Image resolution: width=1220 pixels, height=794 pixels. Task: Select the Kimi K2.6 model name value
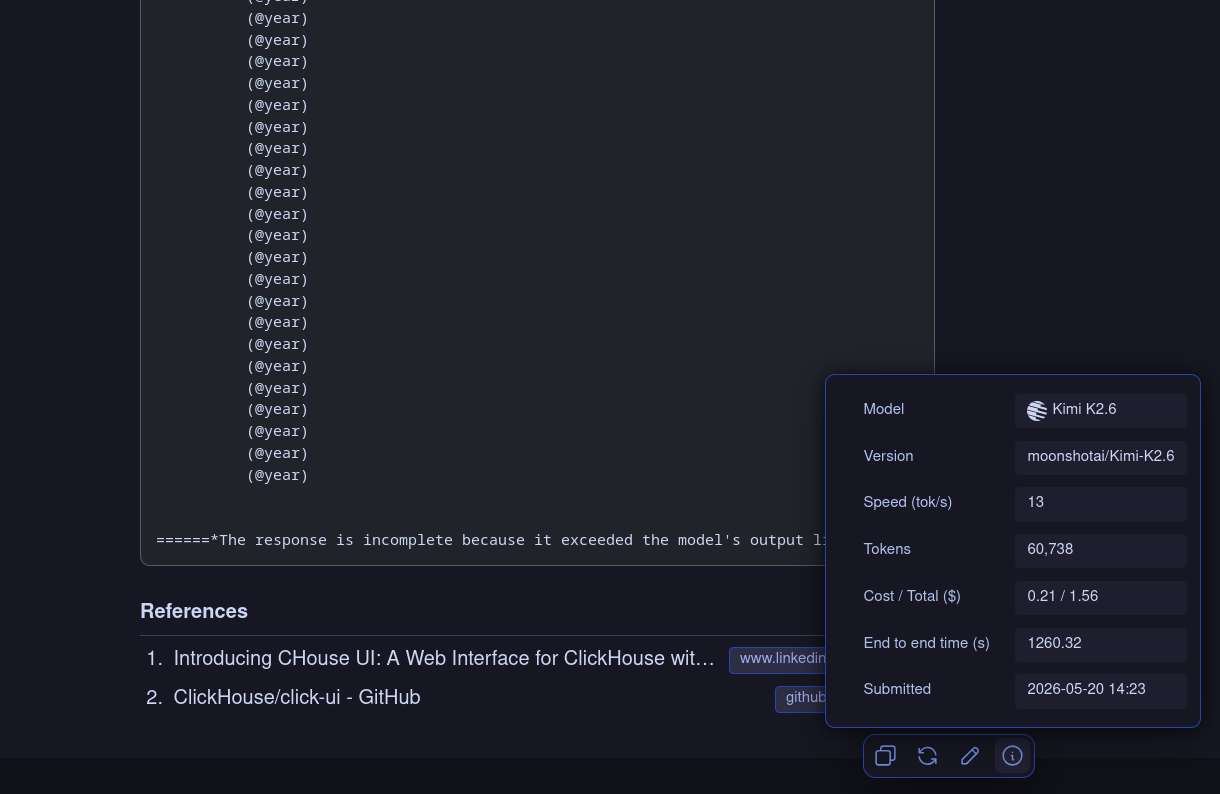1100,410
